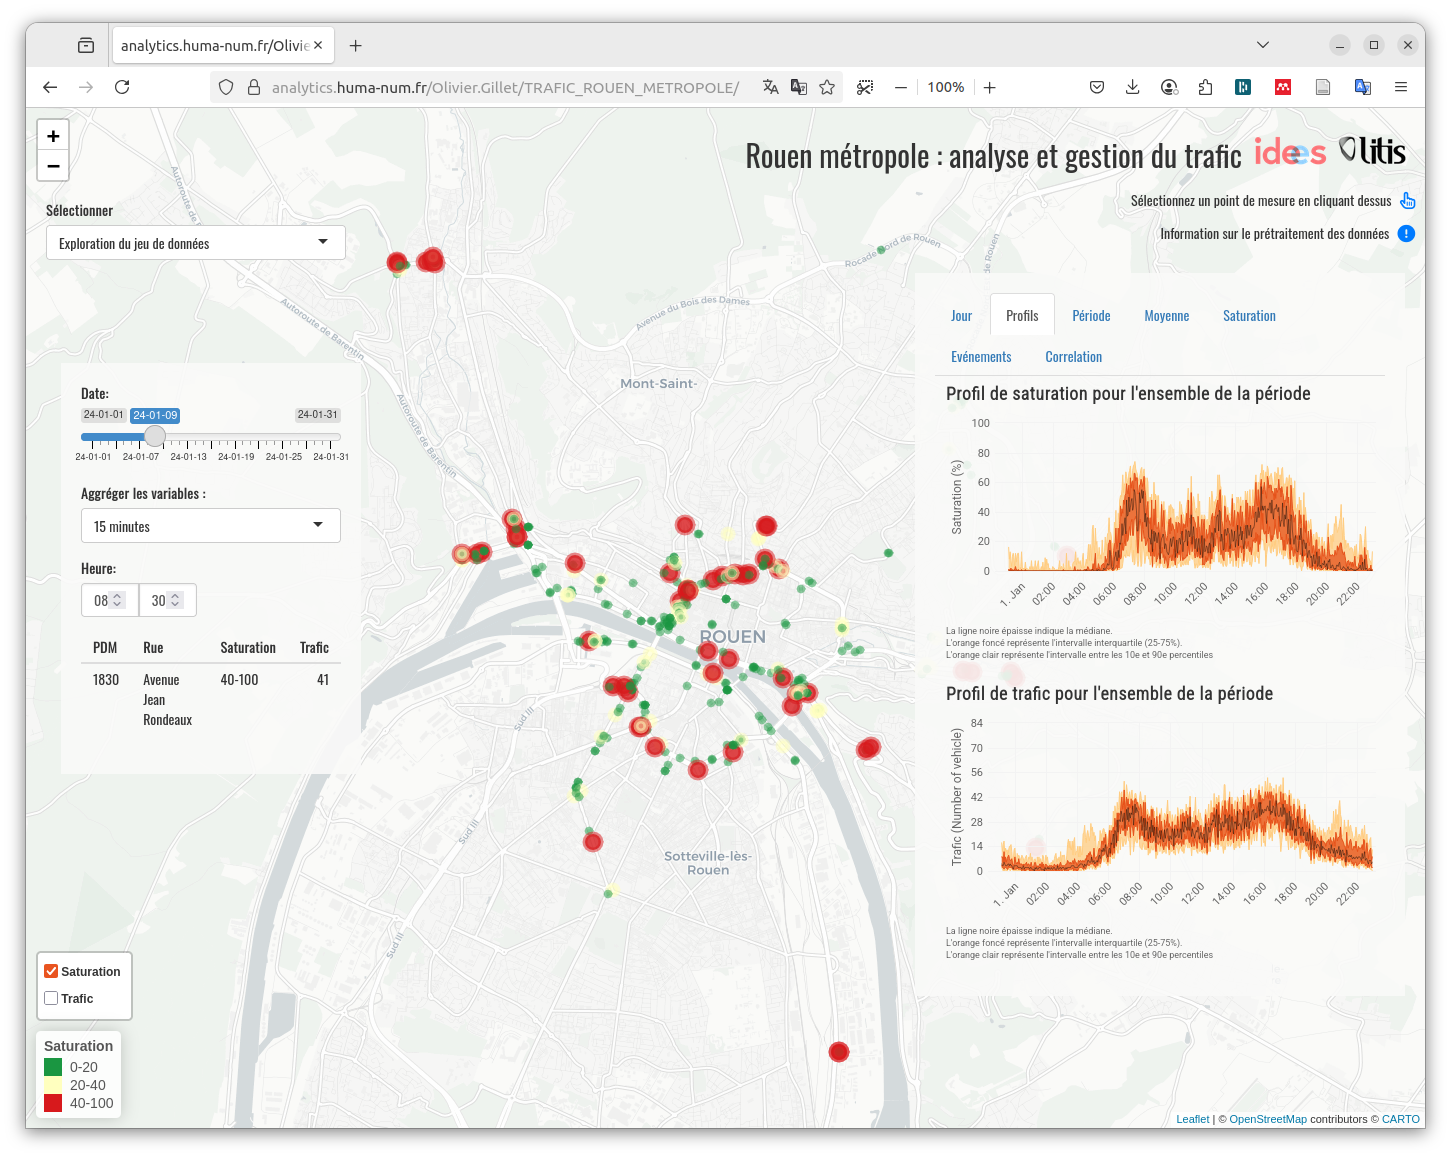
Task: Open the Correlation tab
Action: point(1073,357)
